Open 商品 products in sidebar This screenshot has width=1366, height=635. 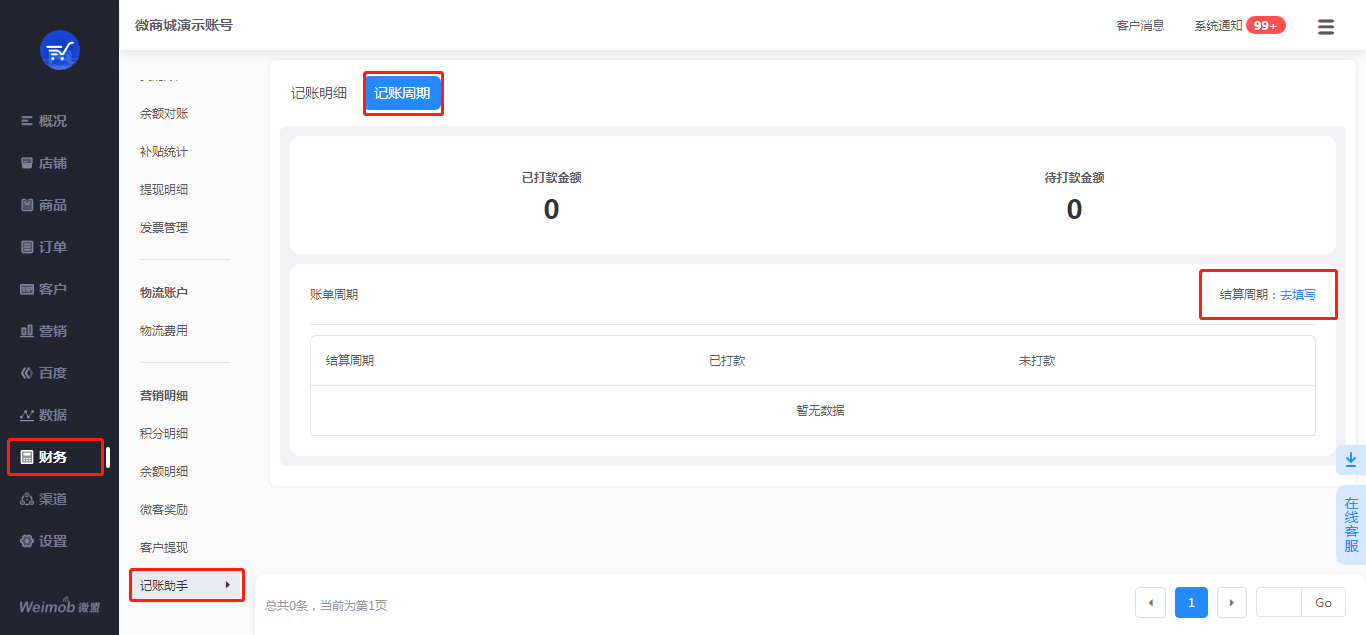tap(44, 205)
